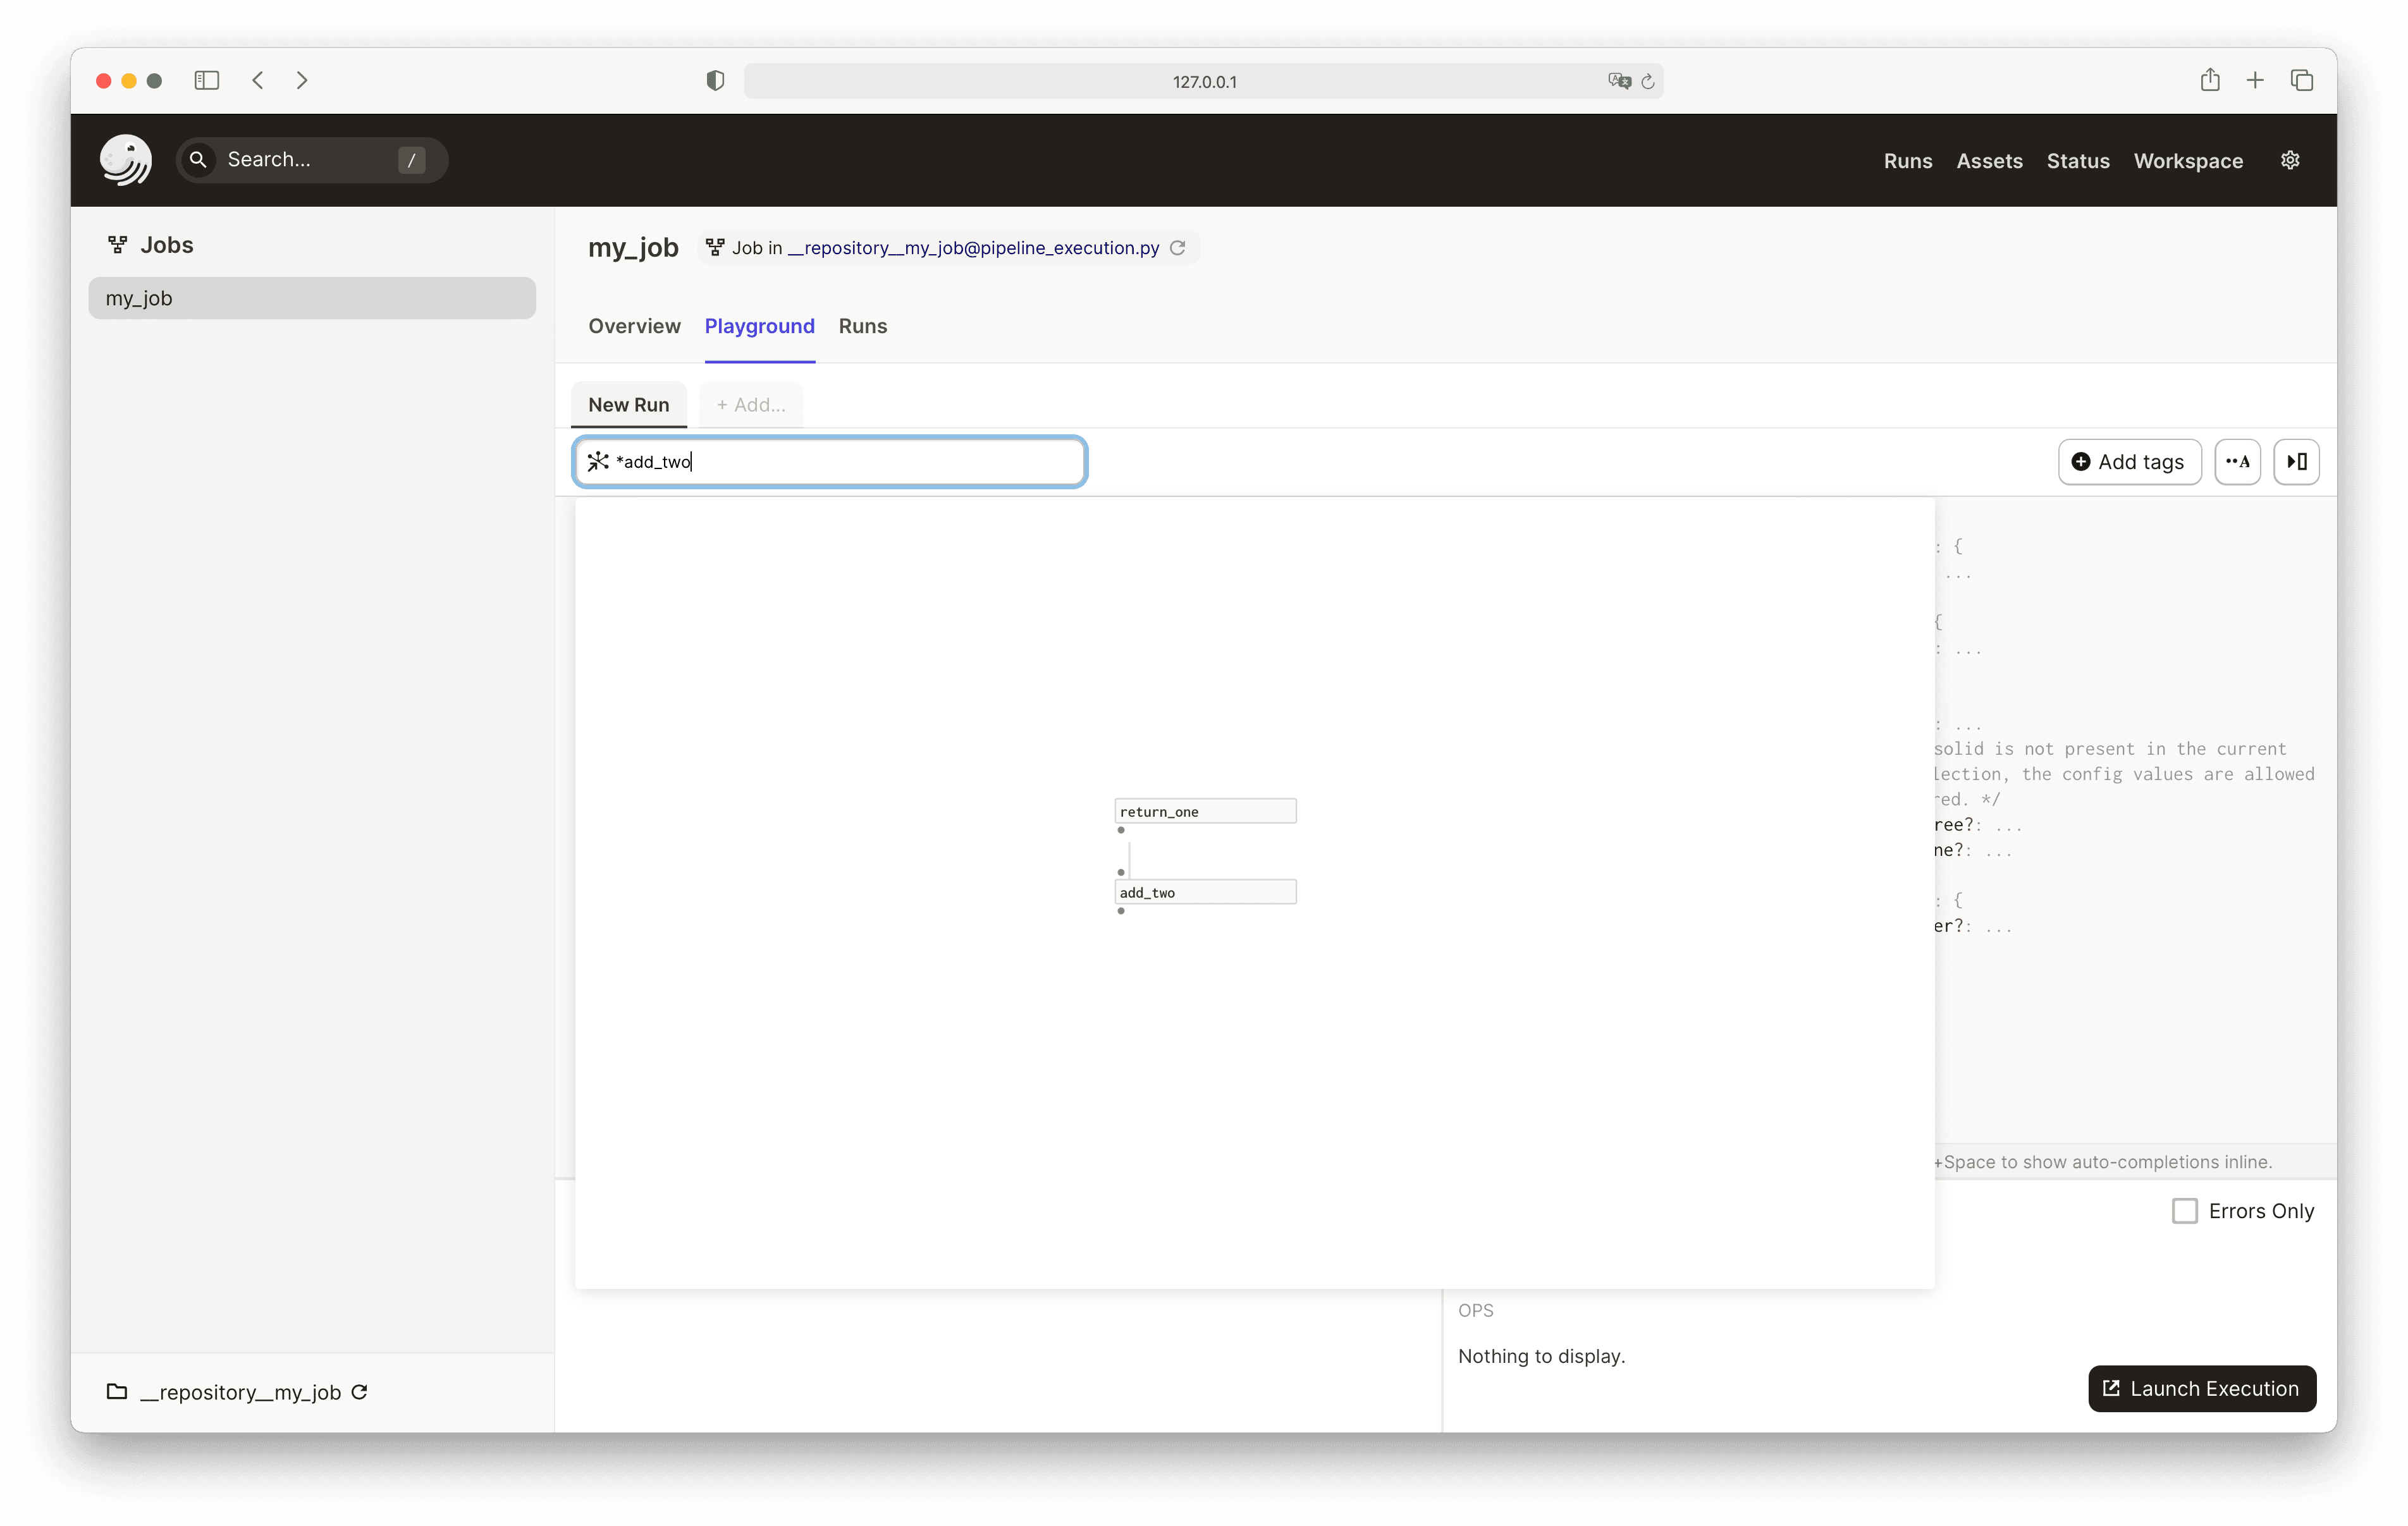Toggle whitespace display button (··A)
Viewport: 2408px width, 1526px height.
[2237, 462]
